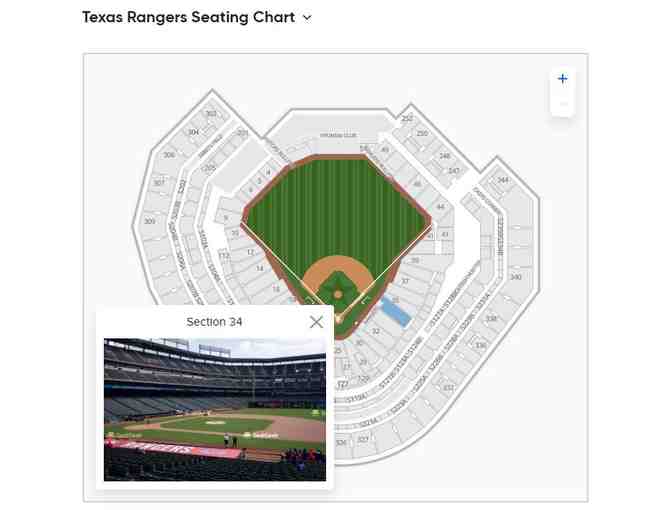Screen dimensions: 672x510
Task: Choose section 14 along the left baseline
Action: pos(260,268)
